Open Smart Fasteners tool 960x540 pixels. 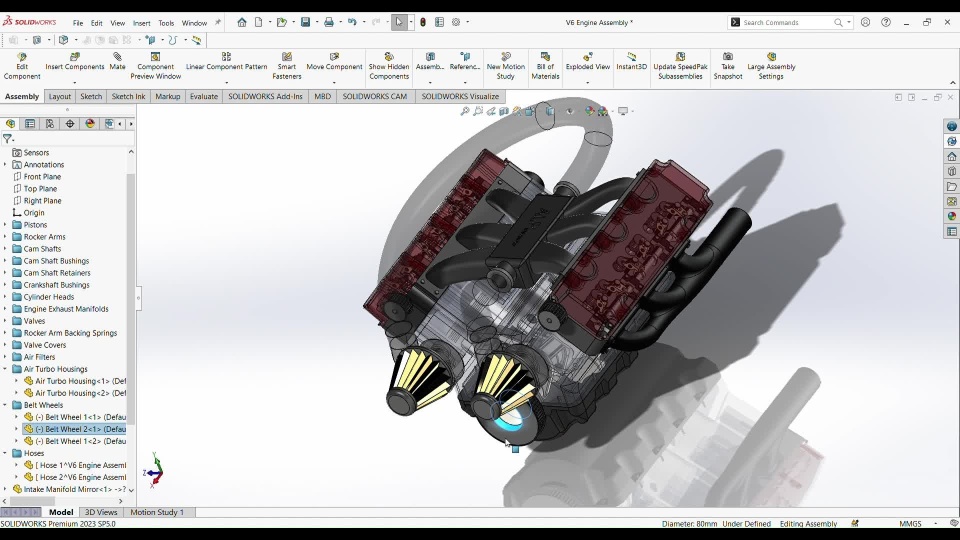tap(287, 58)
